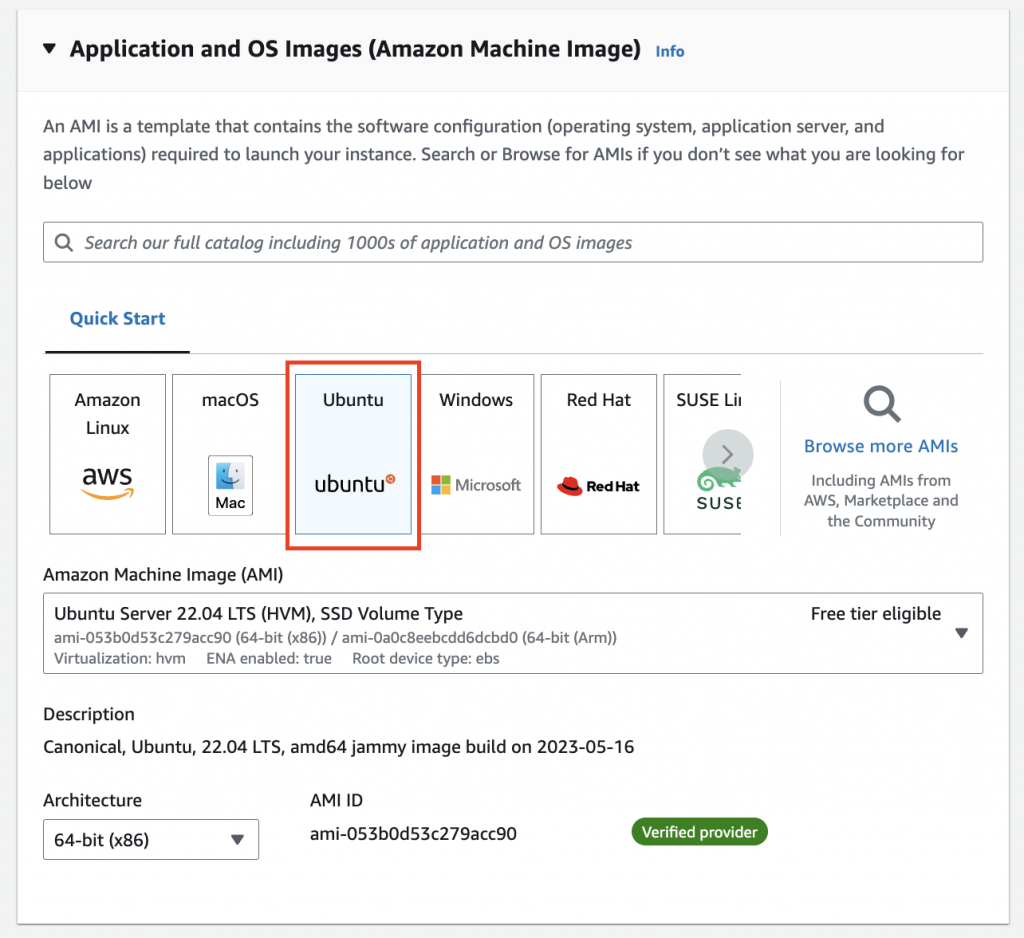Click the Mac Finder logo icon
The height and width of the screenshot is (938, 1024).
click(x=230, y=485)
